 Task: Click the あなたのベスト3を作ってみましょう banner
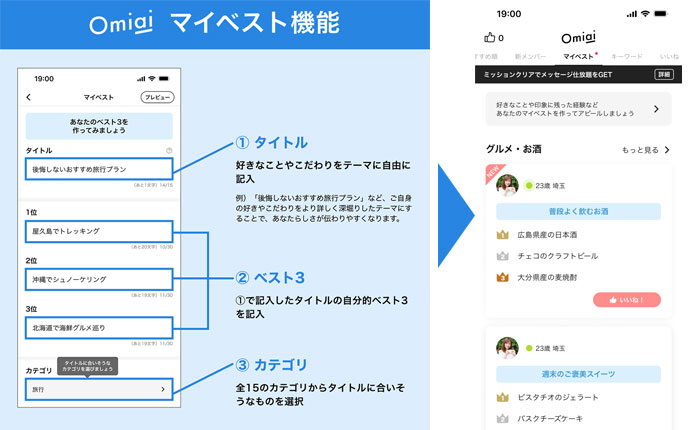99,126
